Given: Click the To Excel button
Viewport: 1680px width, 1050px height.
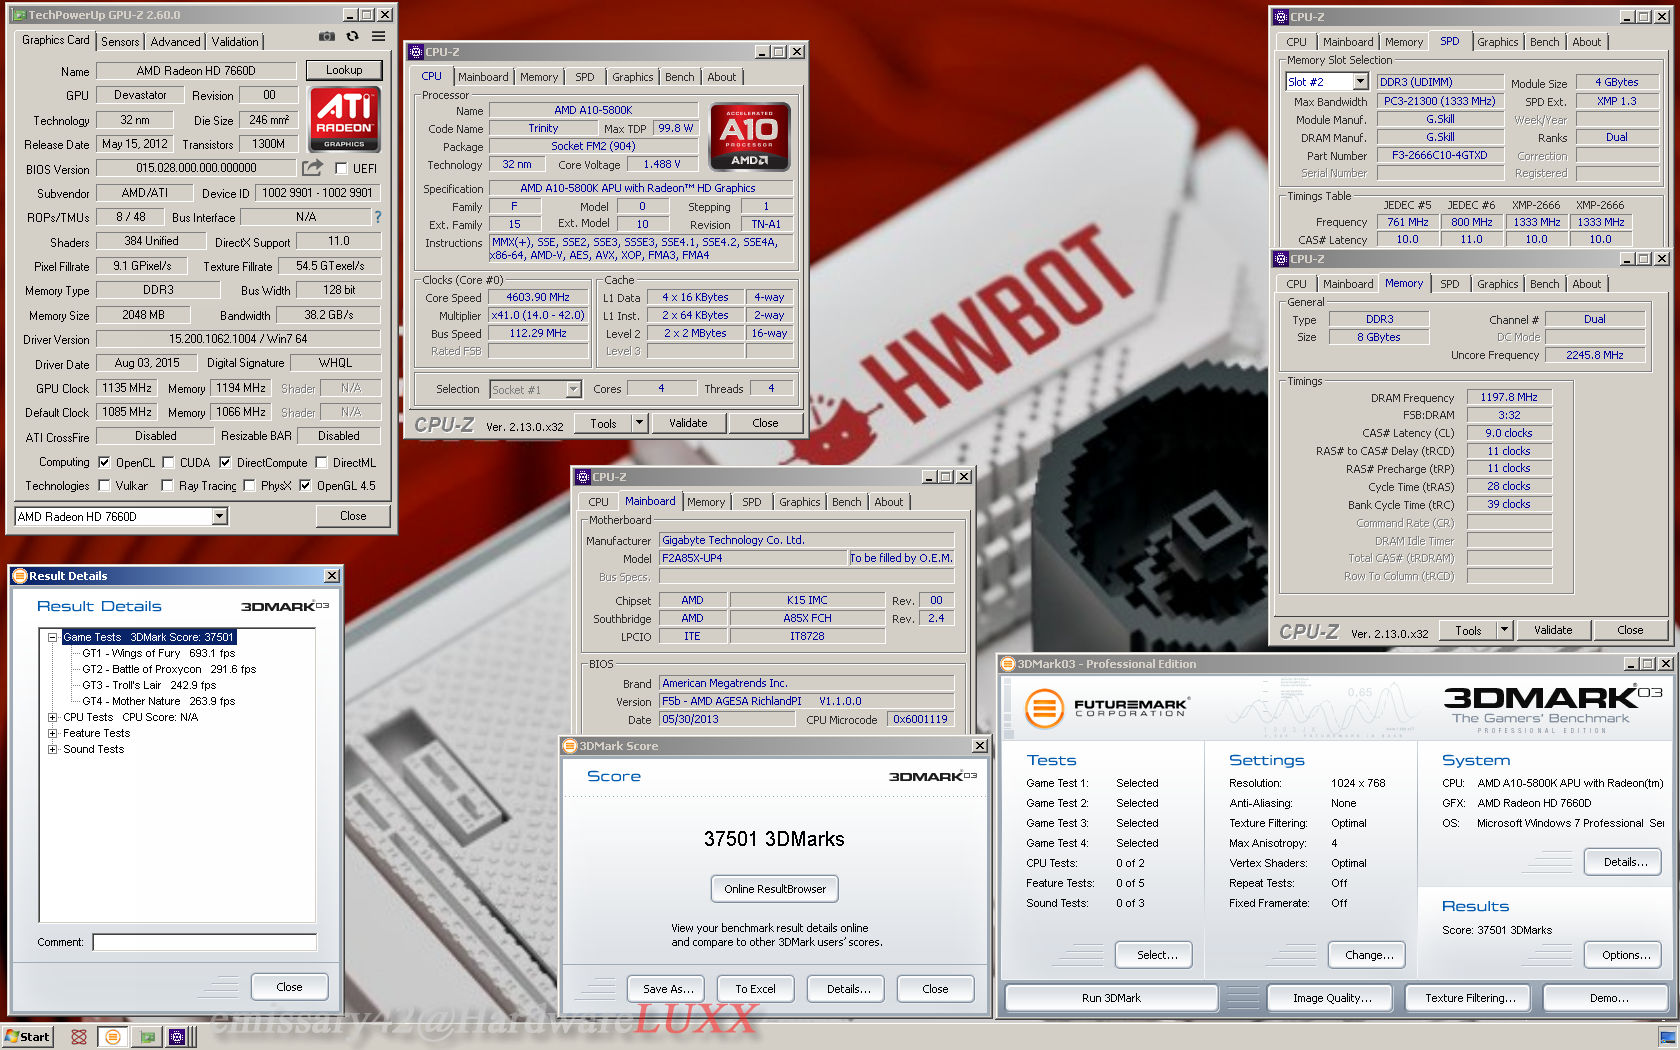Looking at the screenshot, I should pyautogui.click(x=756, y=989).
